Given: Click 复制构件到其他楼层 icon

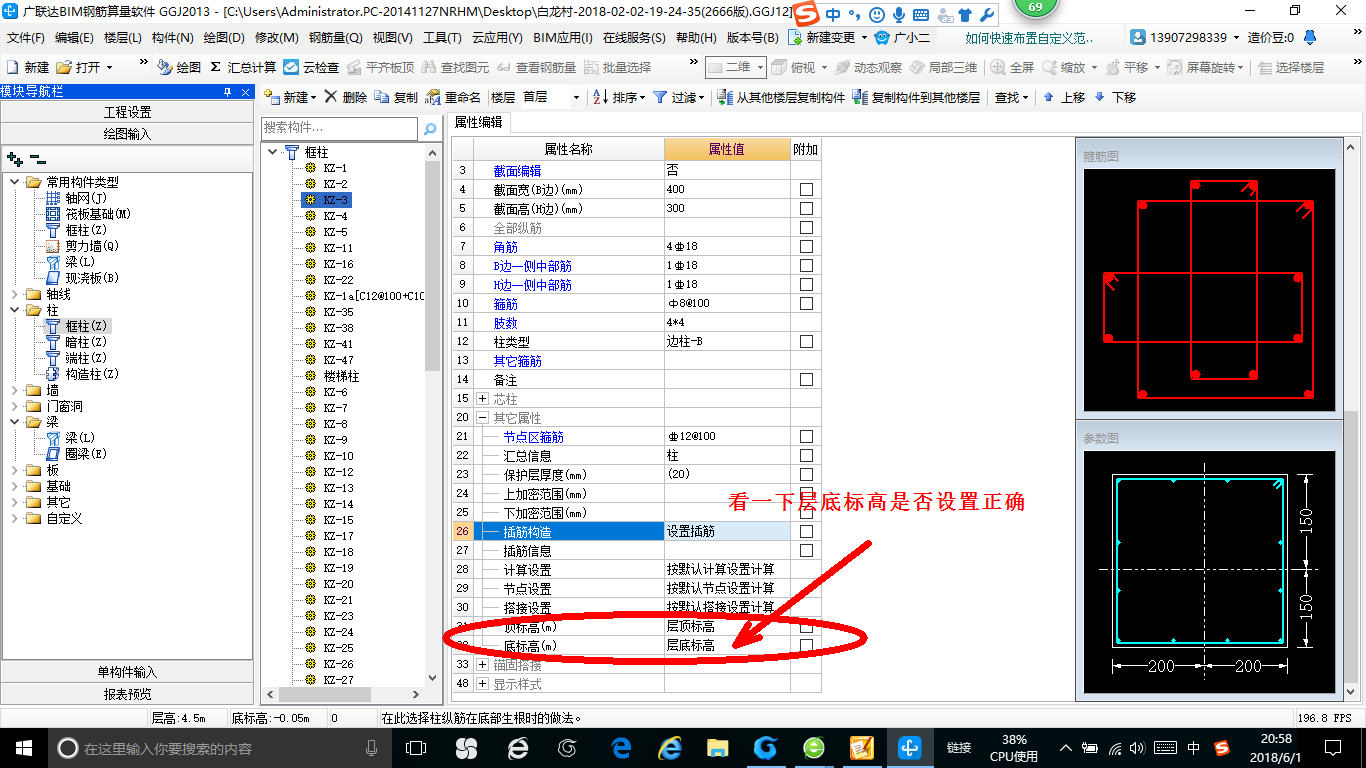Looking at the screenshot, I should point(860,97).
